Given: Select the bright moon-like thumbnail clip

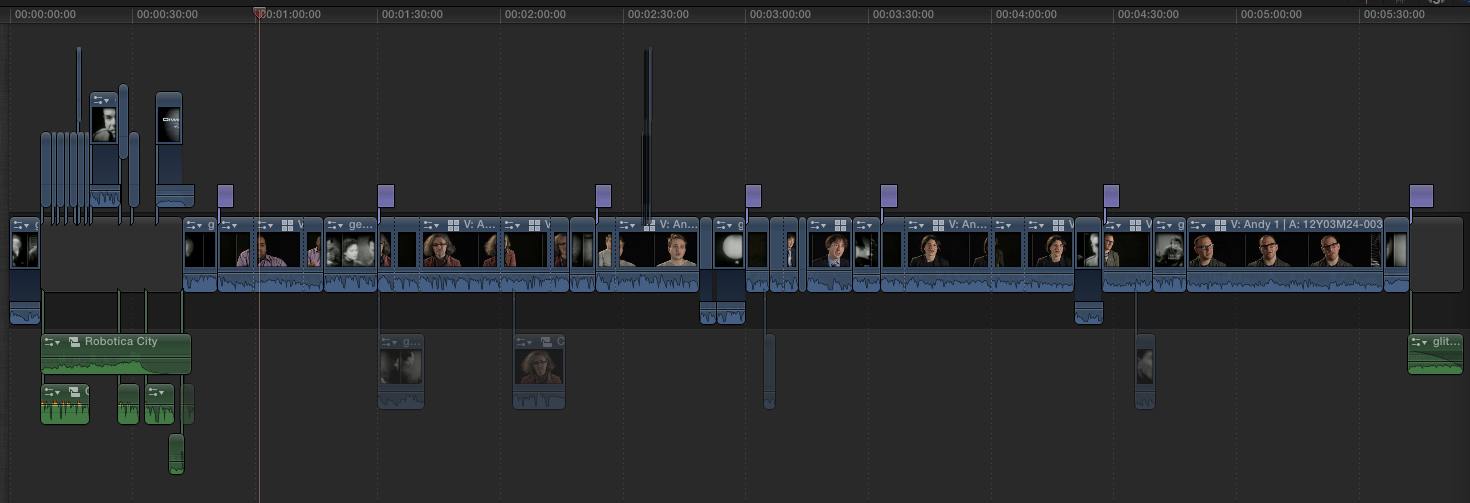Looking at the screenshot, I should [730, 250].
